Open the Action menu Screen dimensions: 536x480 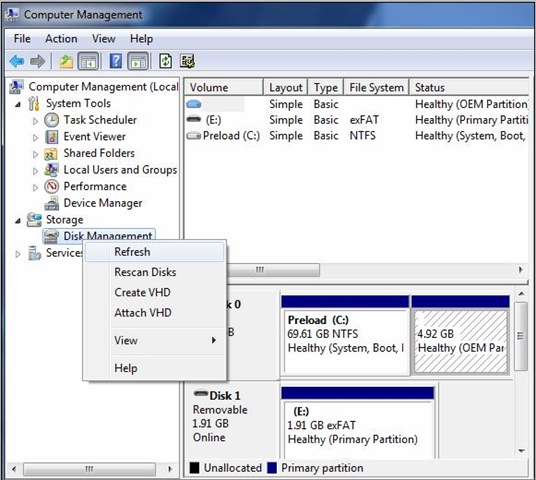pos(61,39)
